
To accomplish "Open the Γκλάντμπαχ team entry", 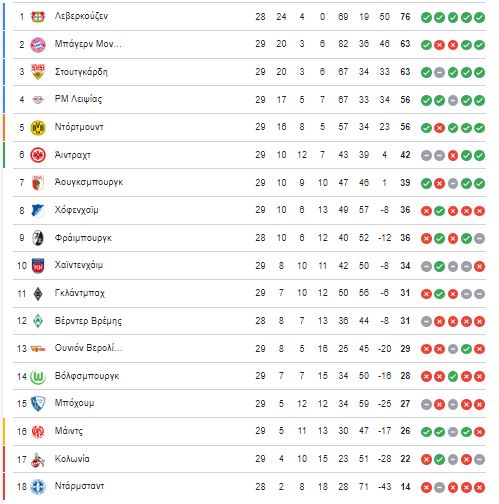I will click(x=79, y=293).
